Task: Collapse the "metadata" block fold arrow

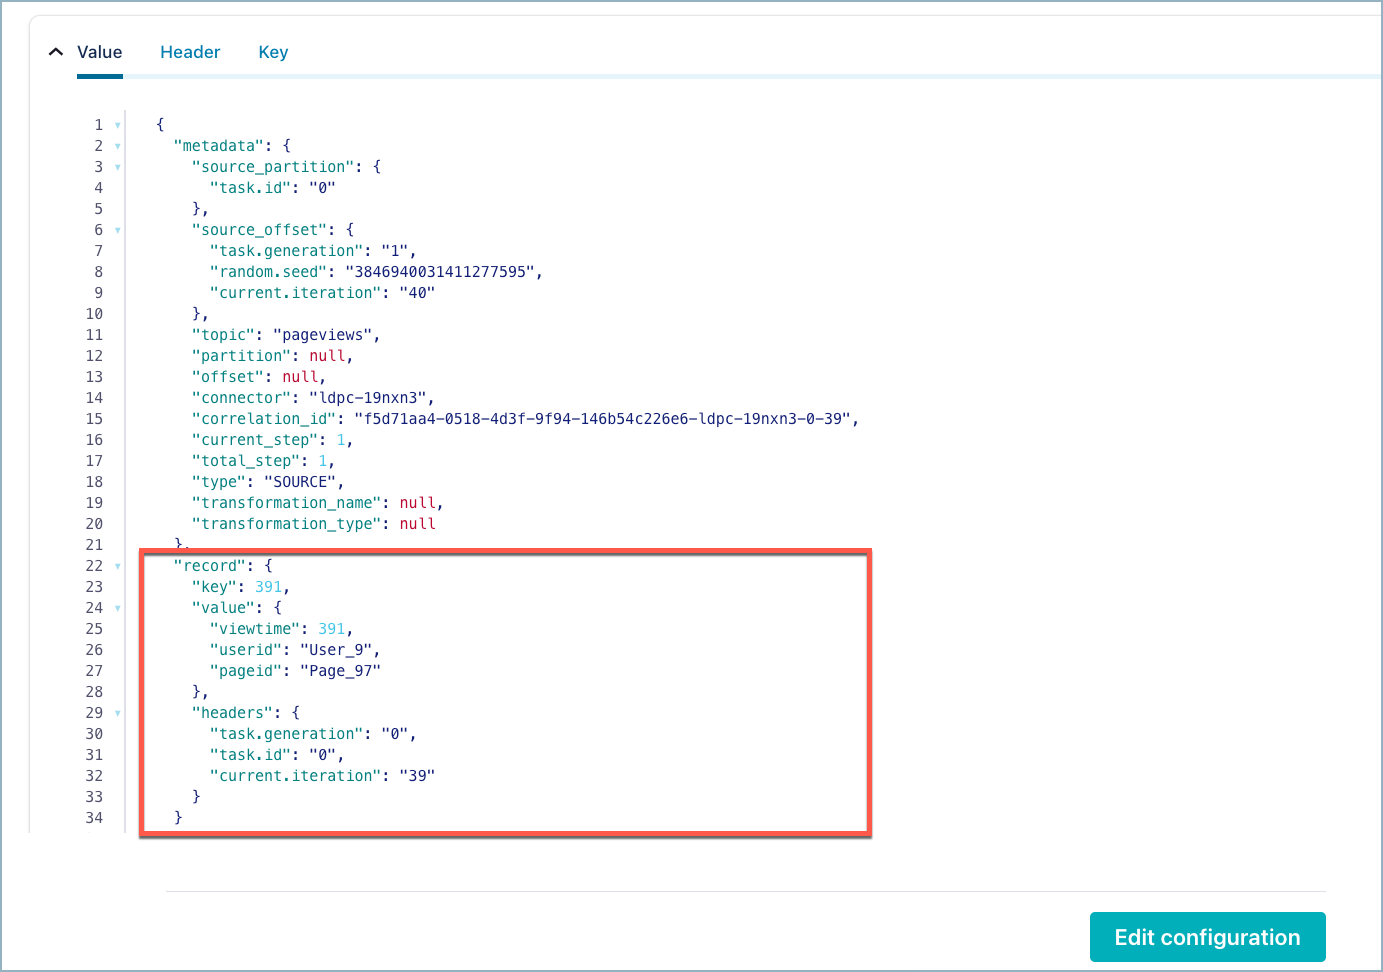Action: [118, 146]
